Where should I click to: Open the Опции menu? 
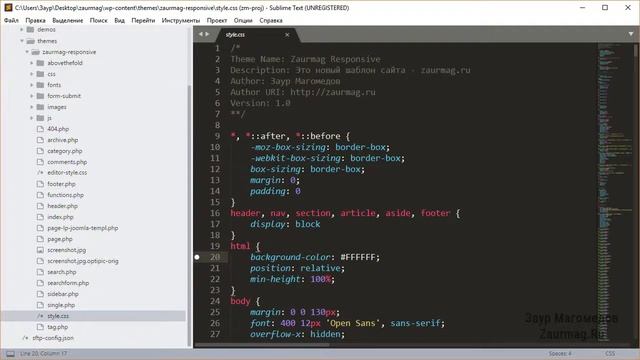pos(243,20)
